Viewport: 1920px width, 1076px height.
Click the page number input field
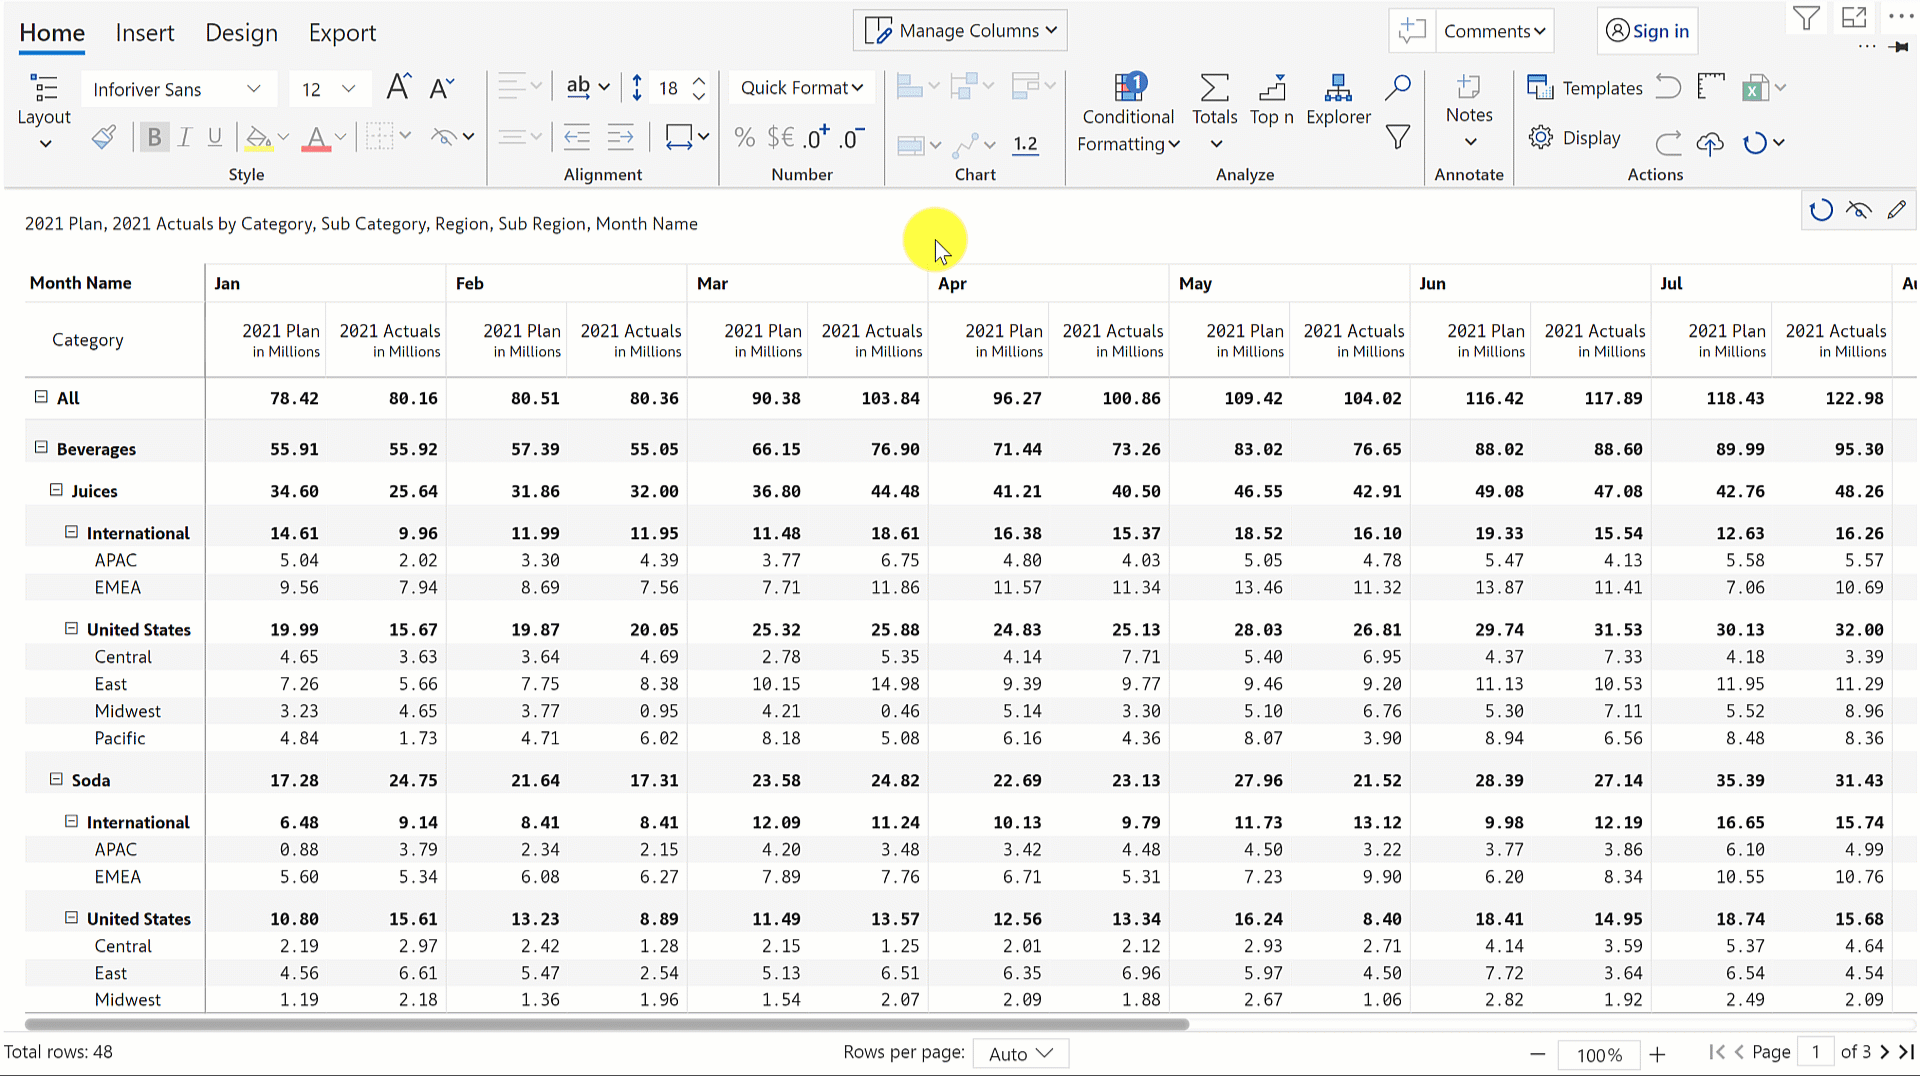coord(1815,1052)
